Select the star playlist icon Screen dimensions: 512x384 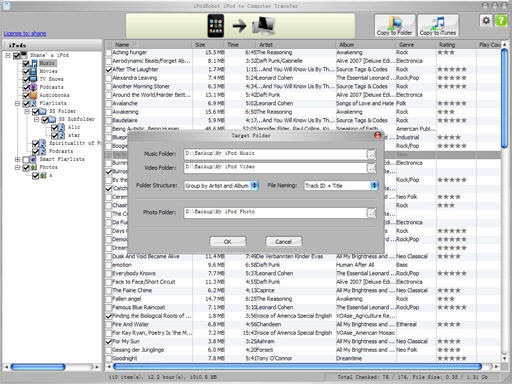[62, 135]
